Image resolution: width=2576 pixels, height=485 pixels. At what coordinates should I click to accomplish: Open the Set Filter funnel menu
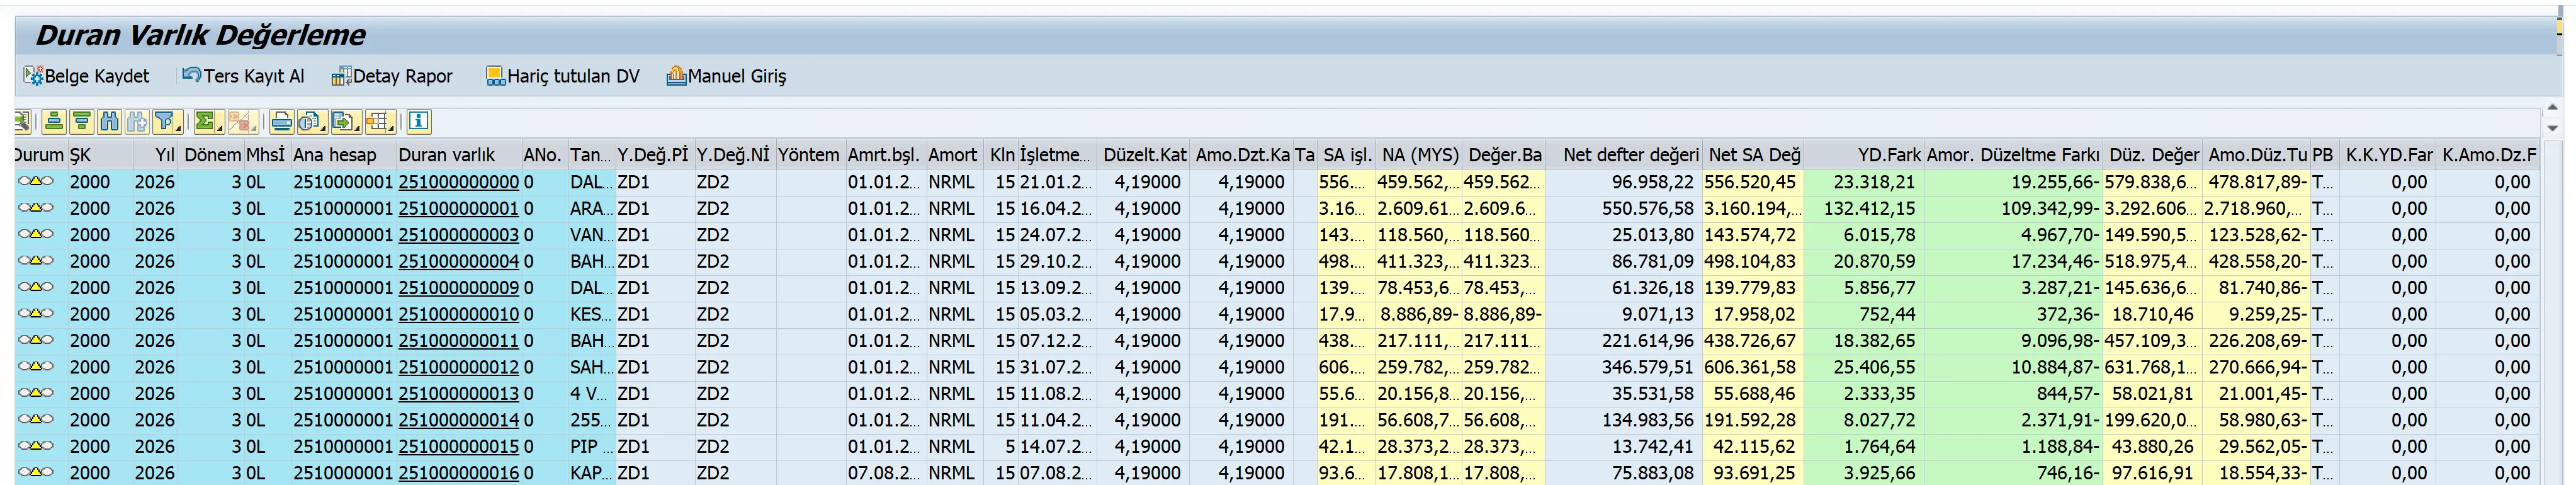168,122
